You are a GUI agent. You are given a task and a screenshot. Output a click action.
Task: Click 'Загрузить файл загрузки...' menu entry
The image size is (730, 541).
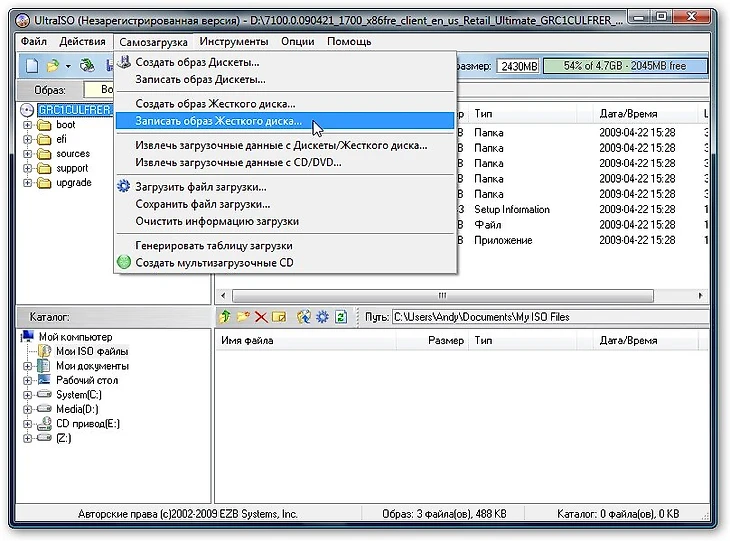coord(200,187)
